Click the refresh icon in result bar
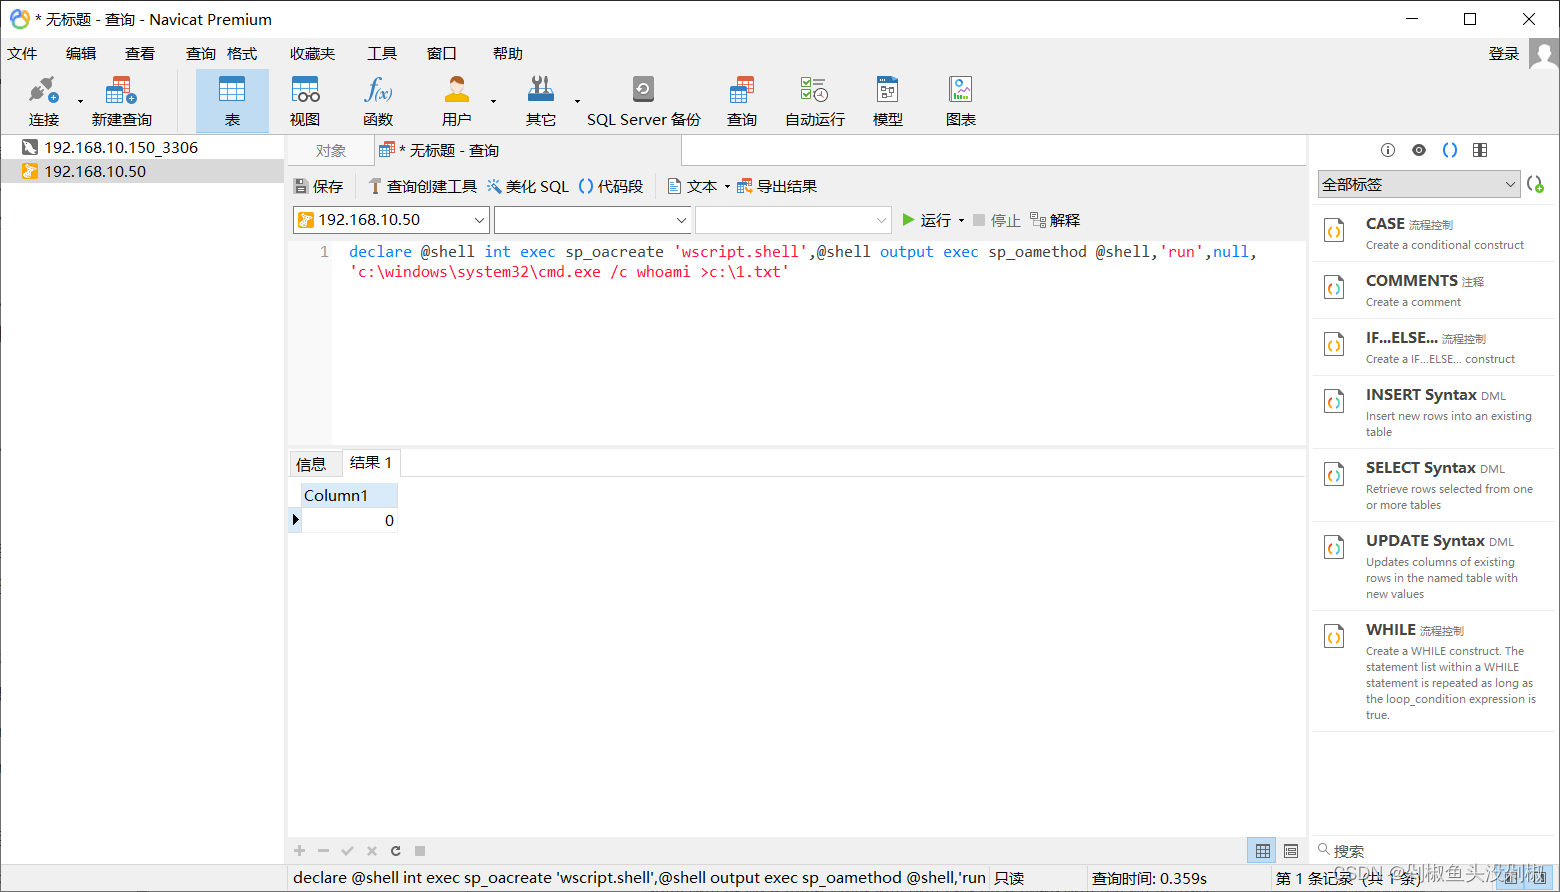 396,851
